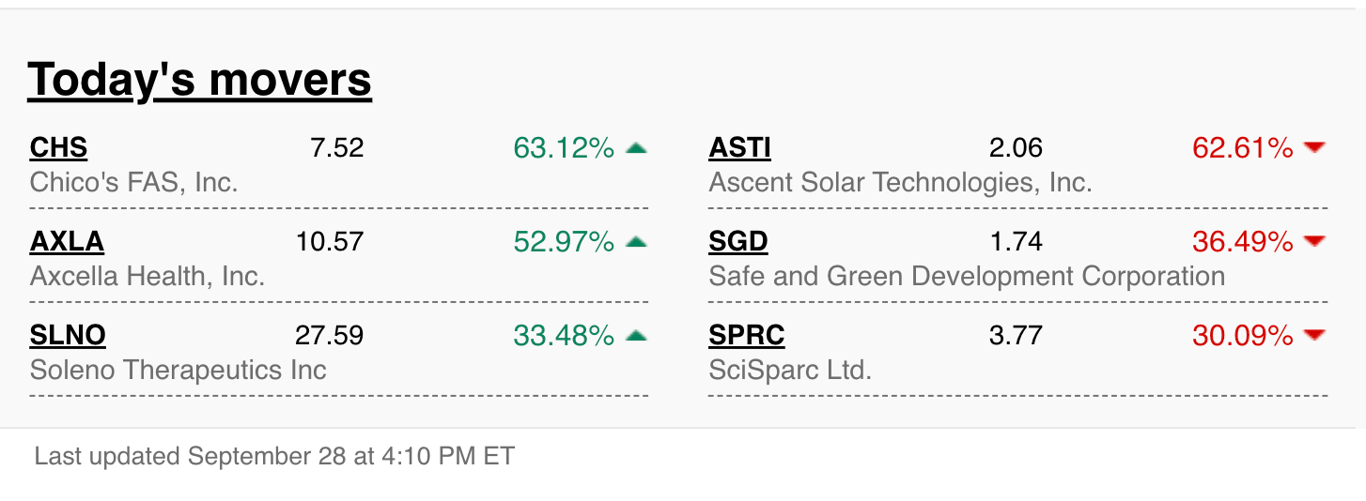
Task: Click the green up arrow beside 52.97%
Action: pyautogui.click(x=636, y=241)
